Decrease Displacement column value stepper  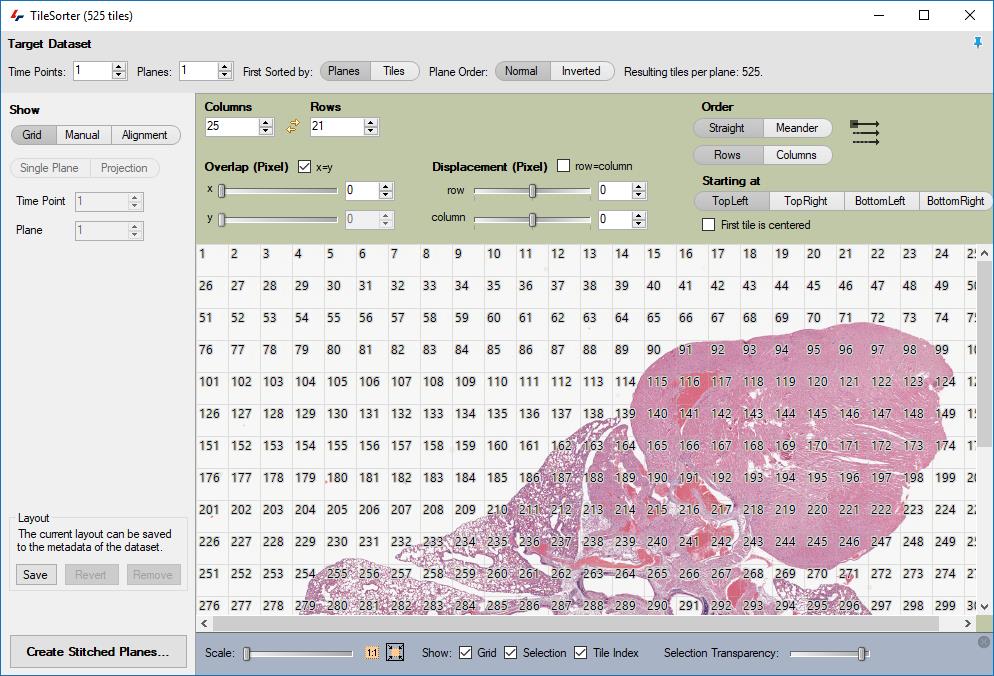[639, 223]
